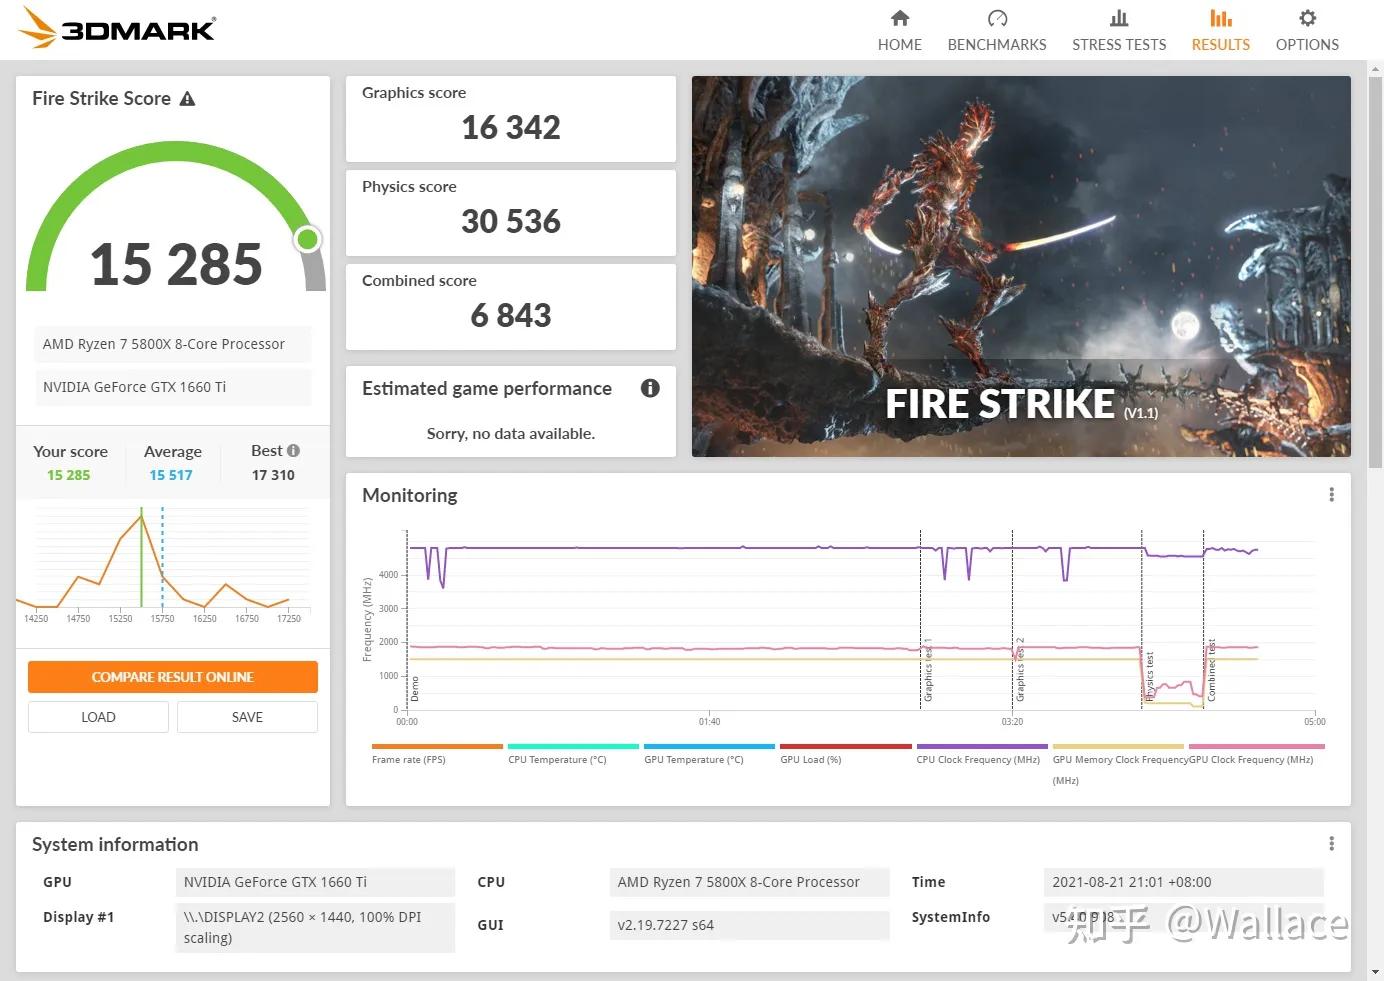Click the Benchmarks refresh-style icon
This screenshot has width=1384, height=981.
[x=996, y=17]
